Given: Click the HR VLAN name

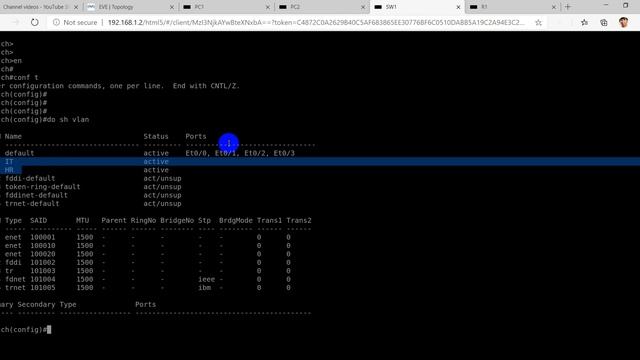Looking at the screenshot, I should pyautogui.click(x=9, y=170).
